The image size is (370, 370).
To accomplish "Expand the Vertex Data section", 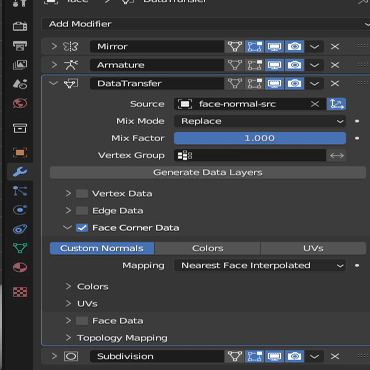I will (x=68, y=194).
